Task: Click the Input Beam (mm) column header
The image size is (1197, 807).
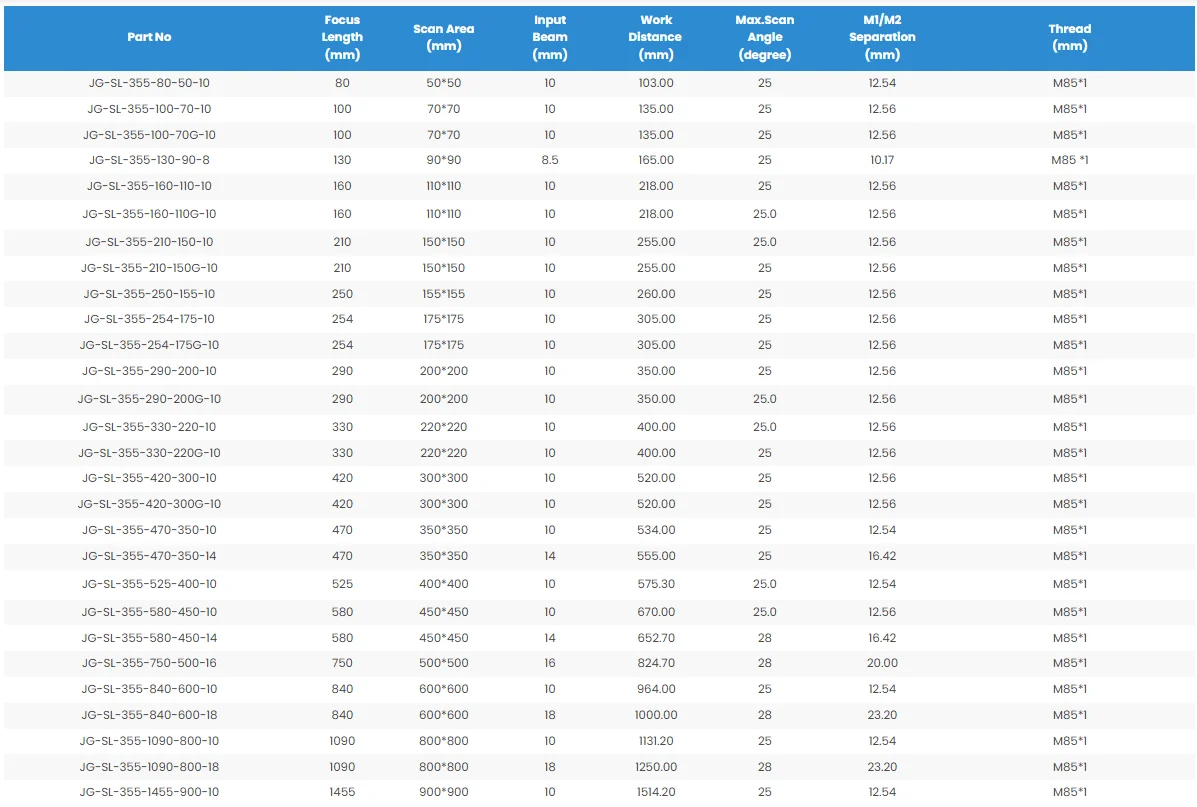Action: (x=550, y=37)
